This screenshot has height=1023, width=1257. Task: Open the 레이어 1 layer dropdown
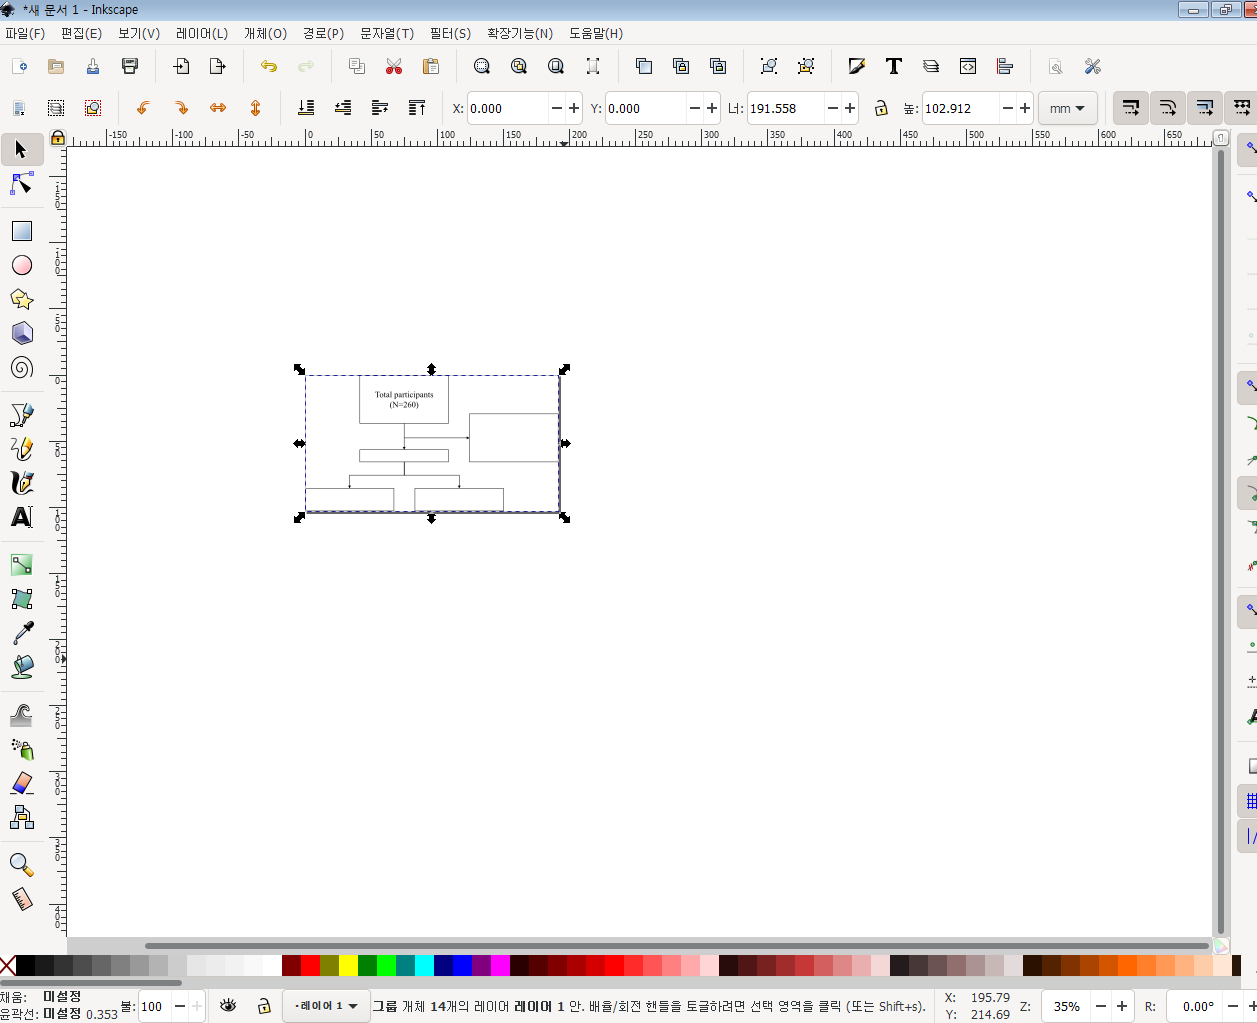pyautogui.click(x=326, y=1006)
